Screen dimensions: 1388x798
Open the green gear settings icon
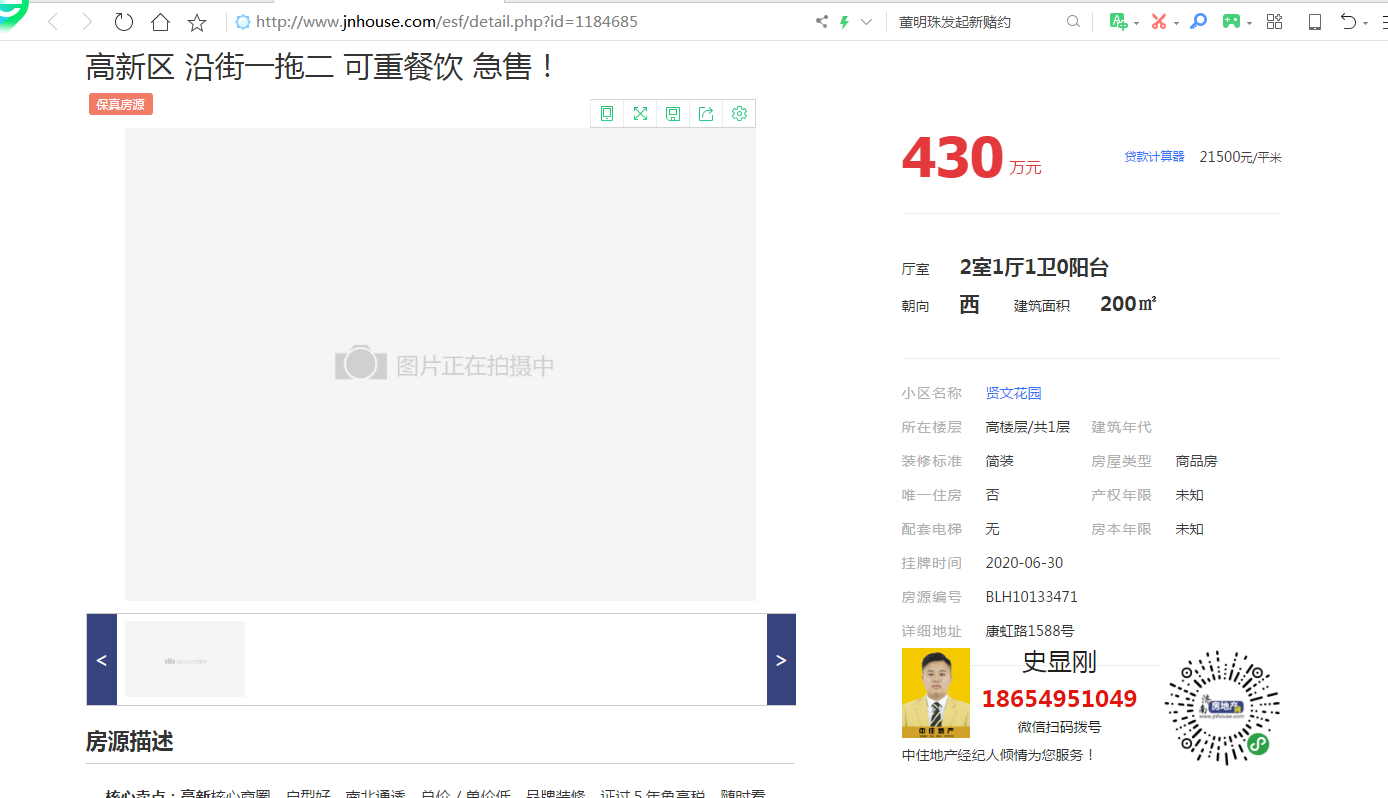739,114
